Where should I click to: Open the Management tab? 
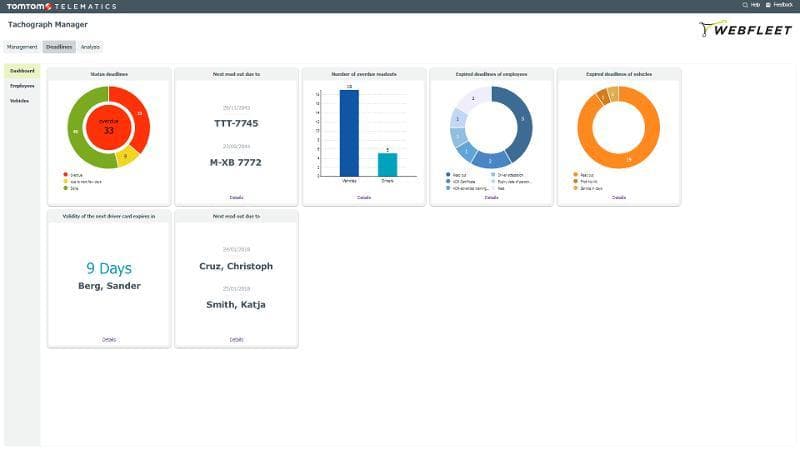[x=22, y=47]
